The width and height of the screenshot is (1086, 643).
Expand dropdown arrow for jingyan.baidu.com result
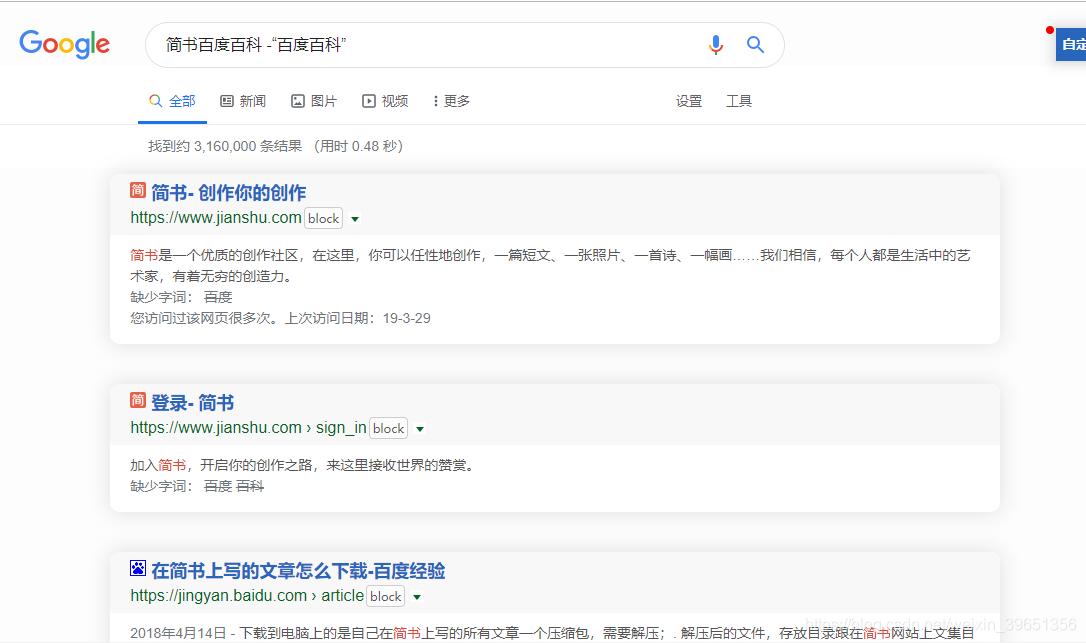point(417,597)
